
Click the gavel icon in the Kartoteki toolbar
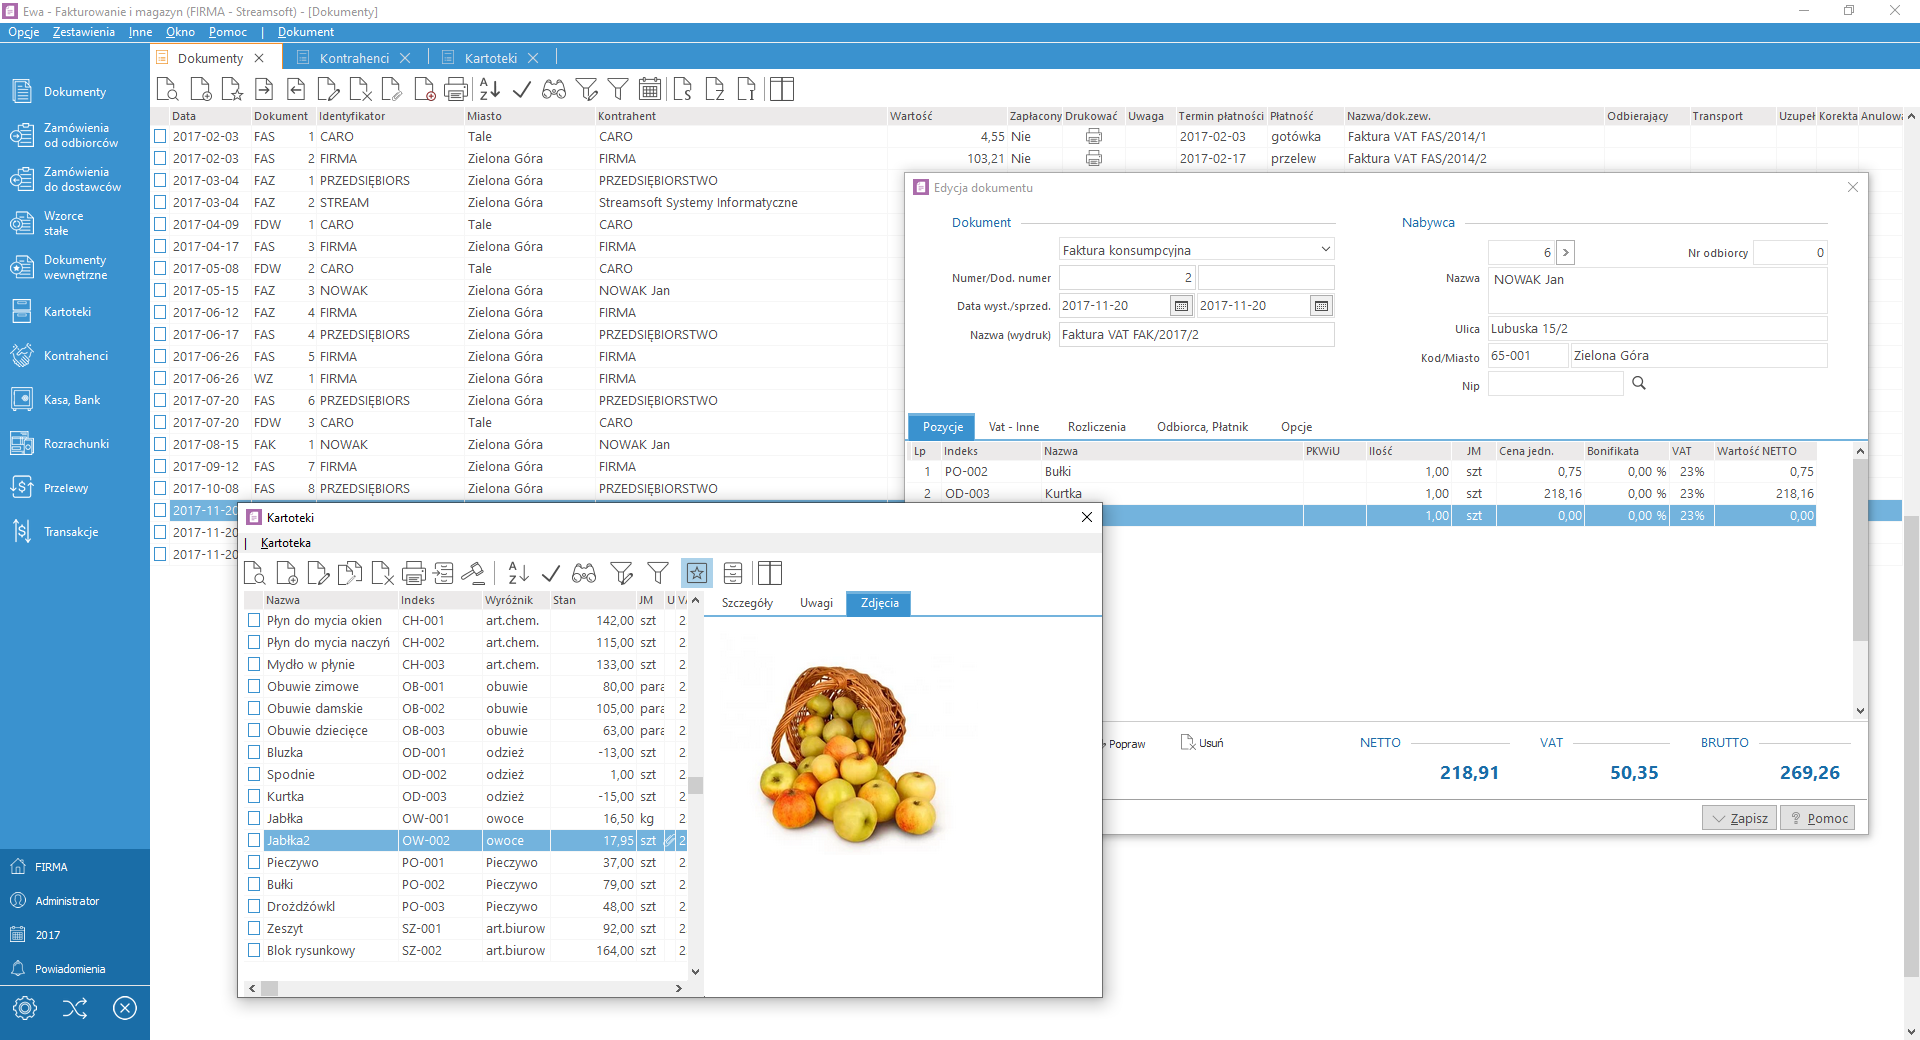pos(473,573)
